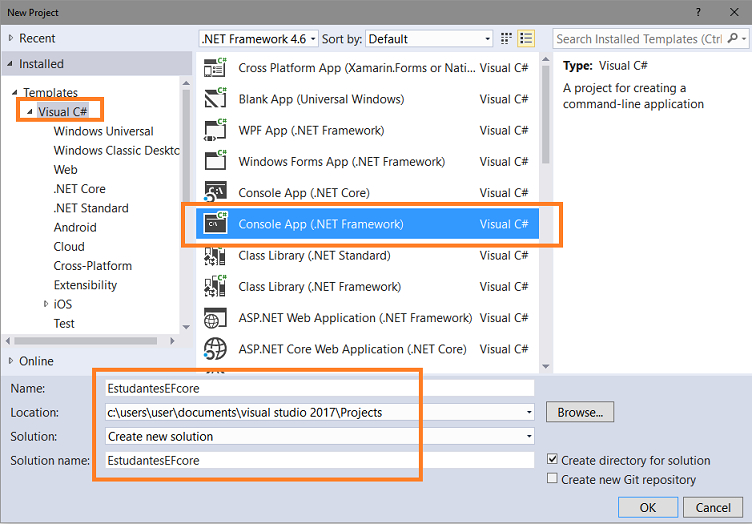
Task: Expand the Online section
Action: (11, 361)
